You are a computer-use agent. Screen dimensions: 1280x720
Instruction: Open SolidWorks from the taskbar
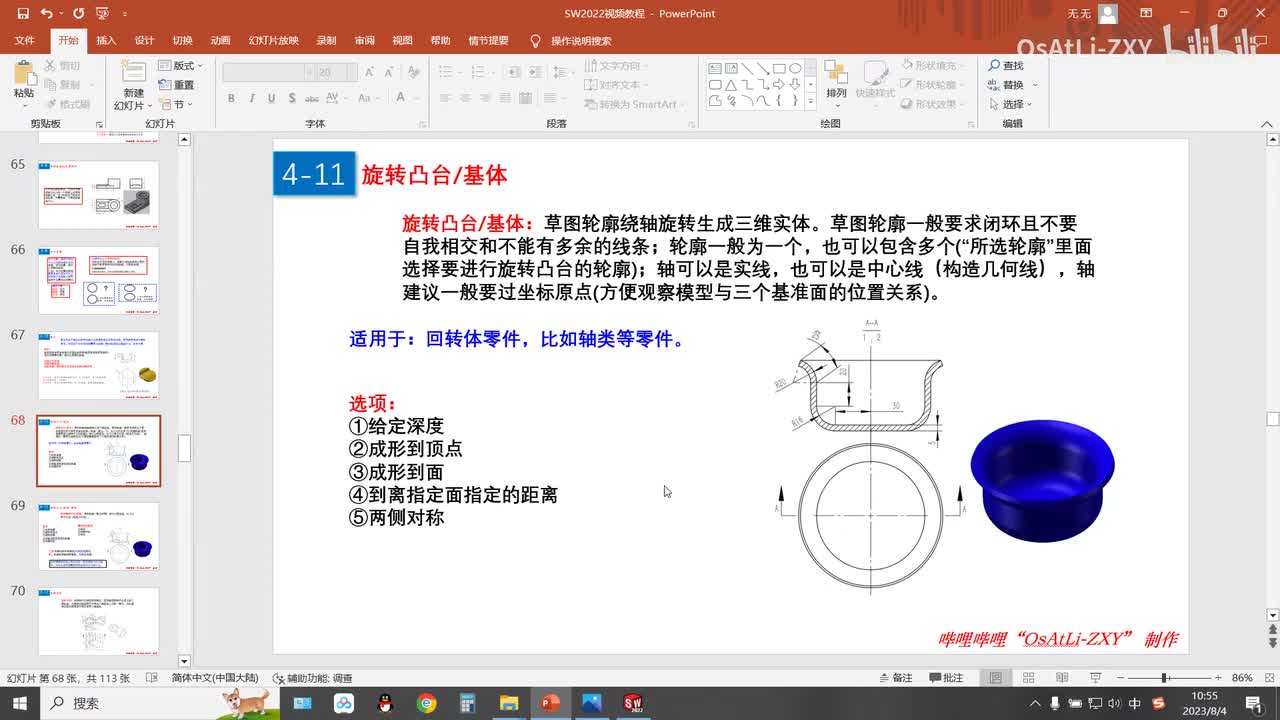tap(632, 703)
